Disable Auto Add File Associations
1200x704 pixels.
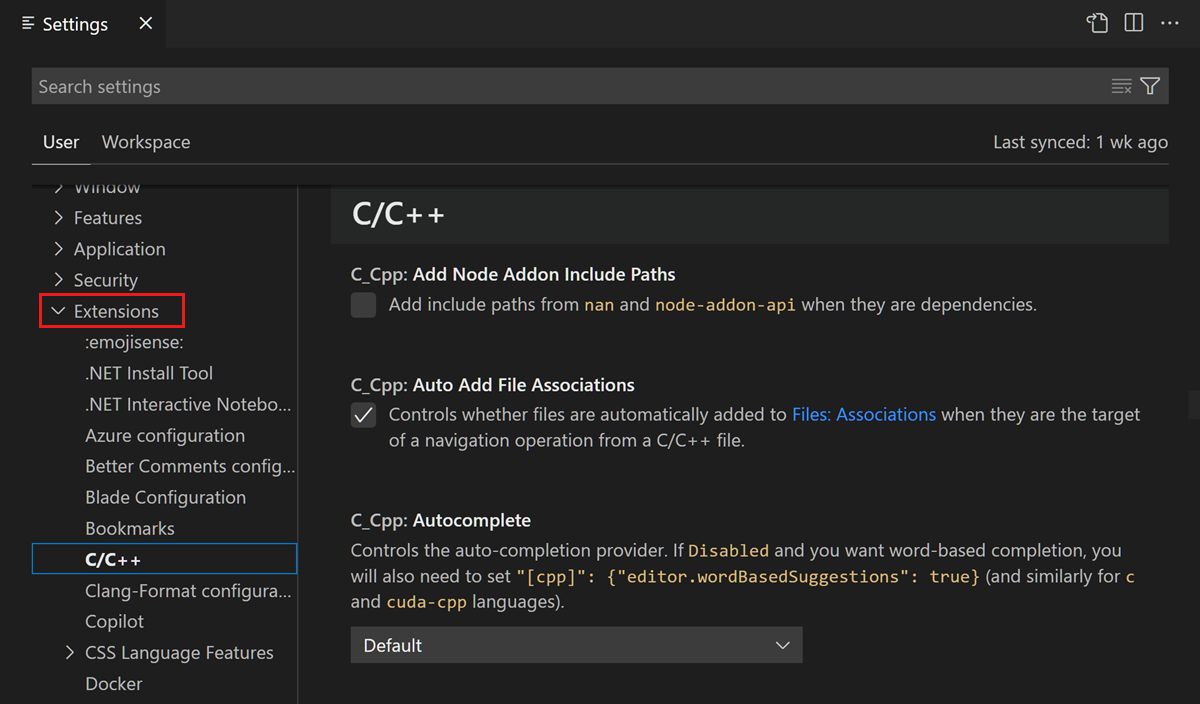[x=362, y=414]
